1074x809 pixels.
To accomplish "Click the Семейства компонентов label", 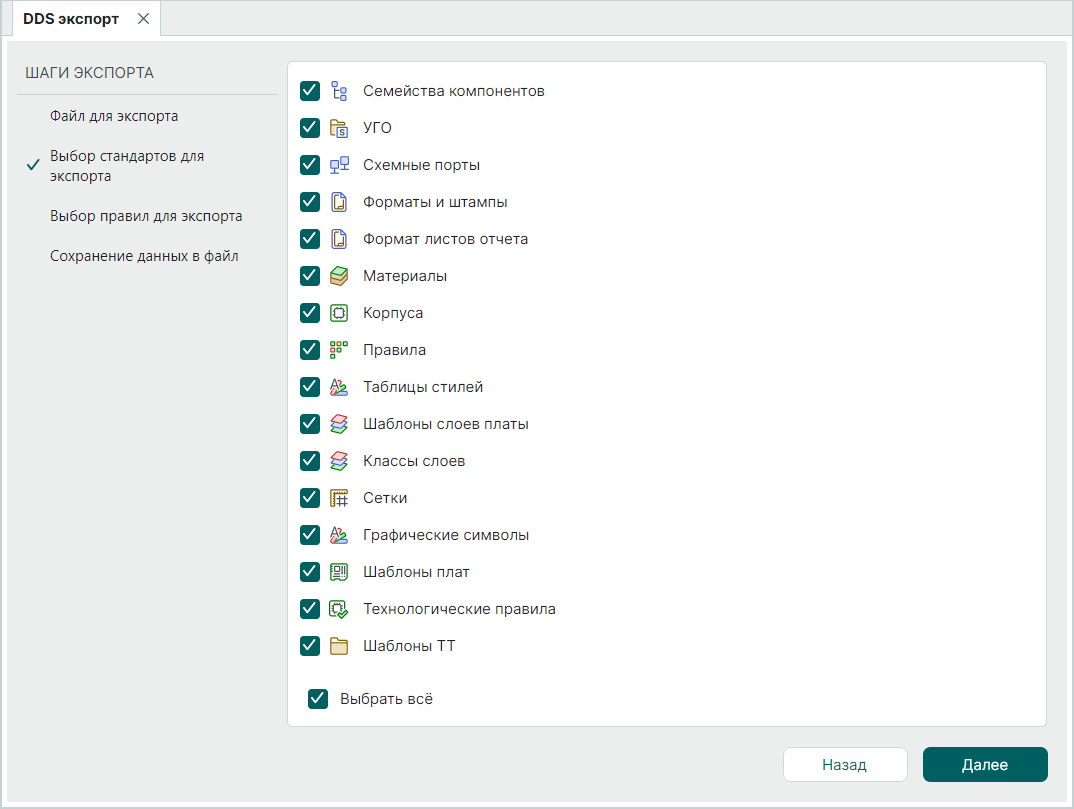I will pos(454,91).
